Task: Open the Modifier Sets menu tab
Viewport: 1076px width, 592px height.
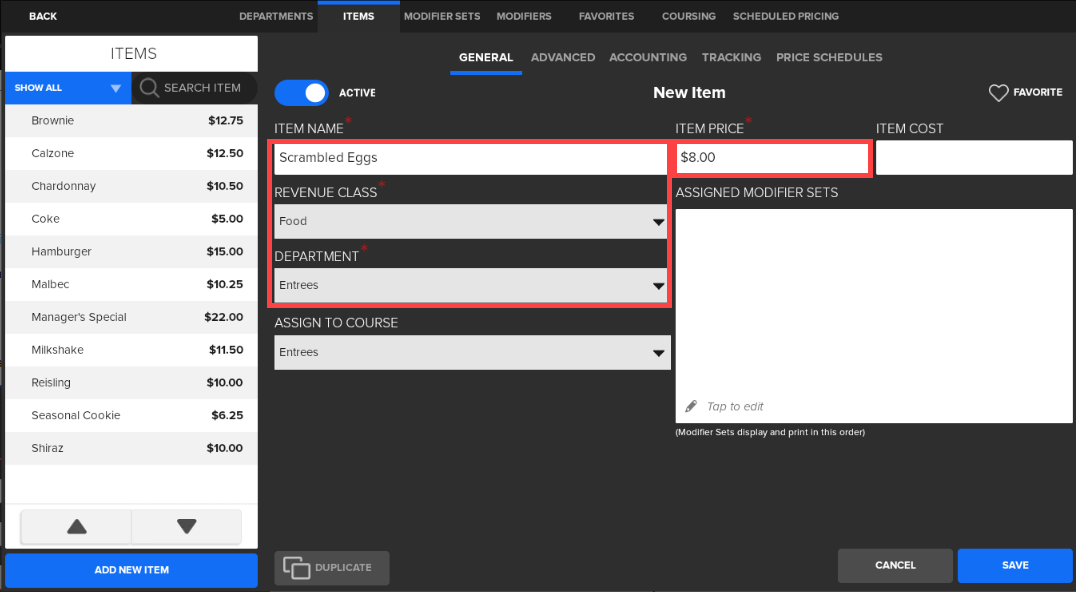Action: [442, 17]
